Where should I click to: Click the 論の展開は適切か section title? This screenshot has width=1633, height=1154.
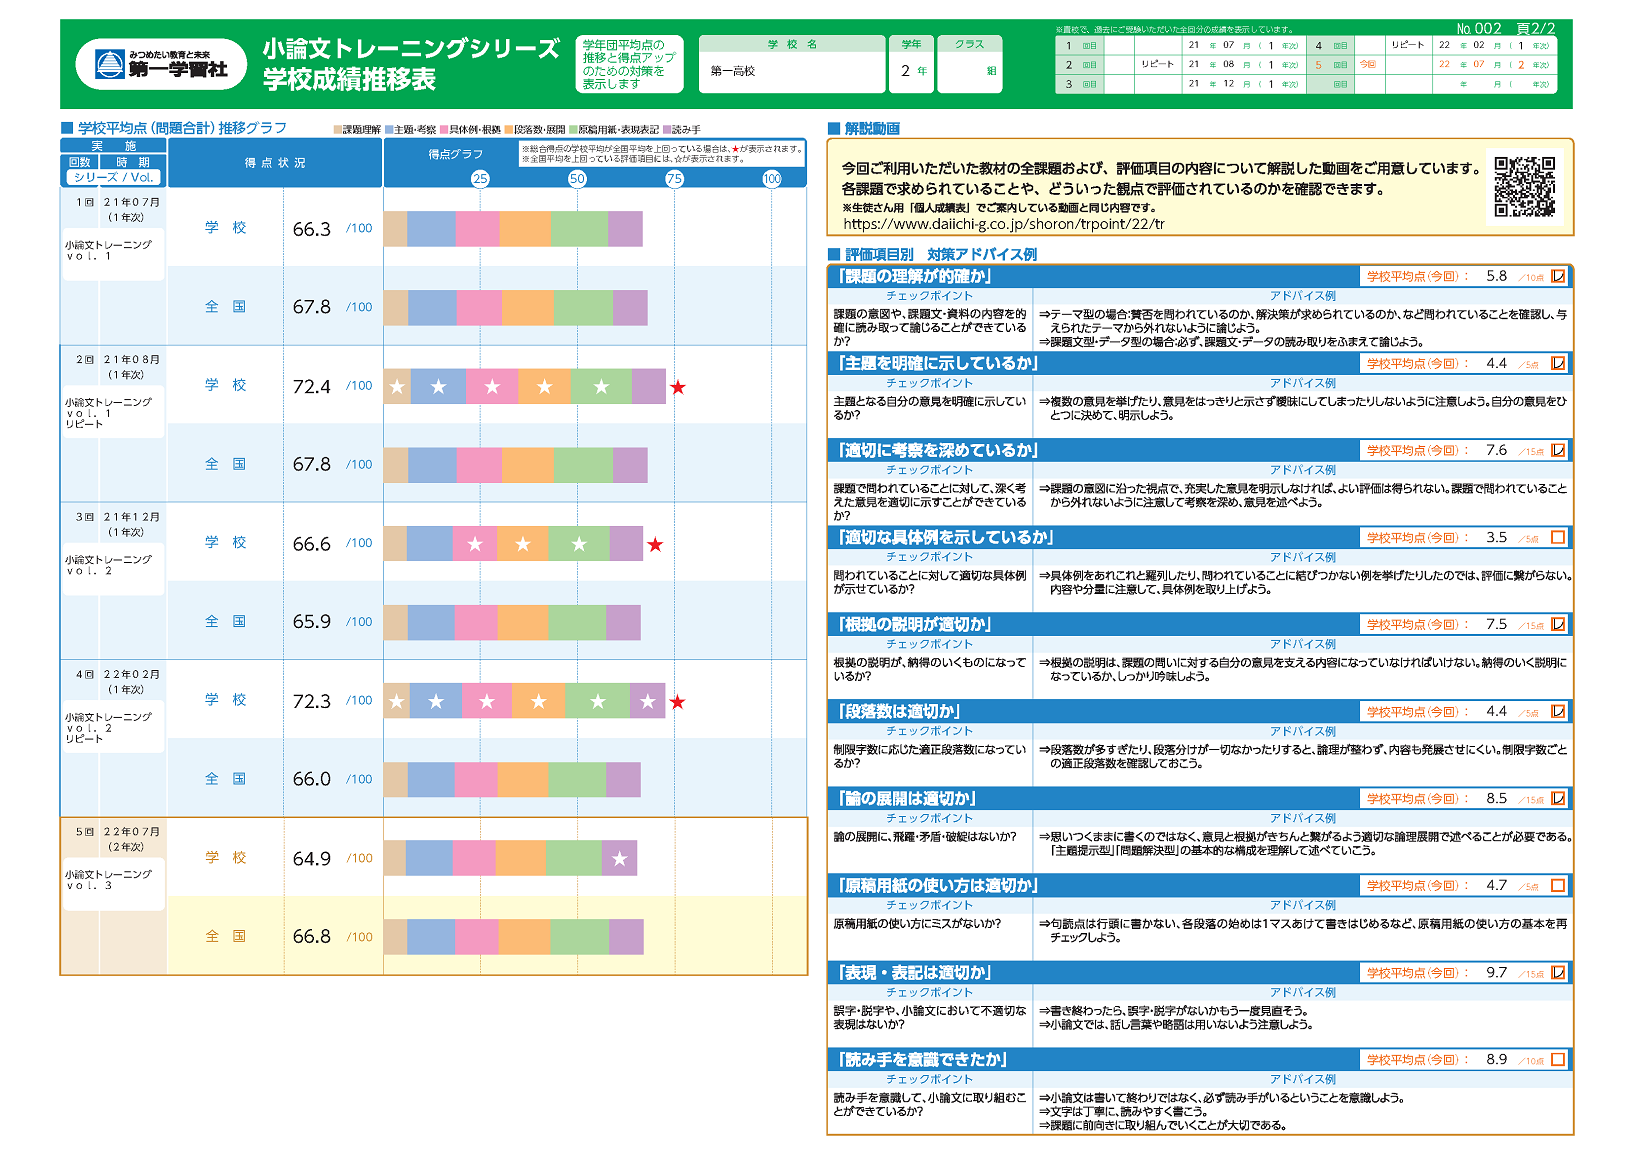coord(908,798)
